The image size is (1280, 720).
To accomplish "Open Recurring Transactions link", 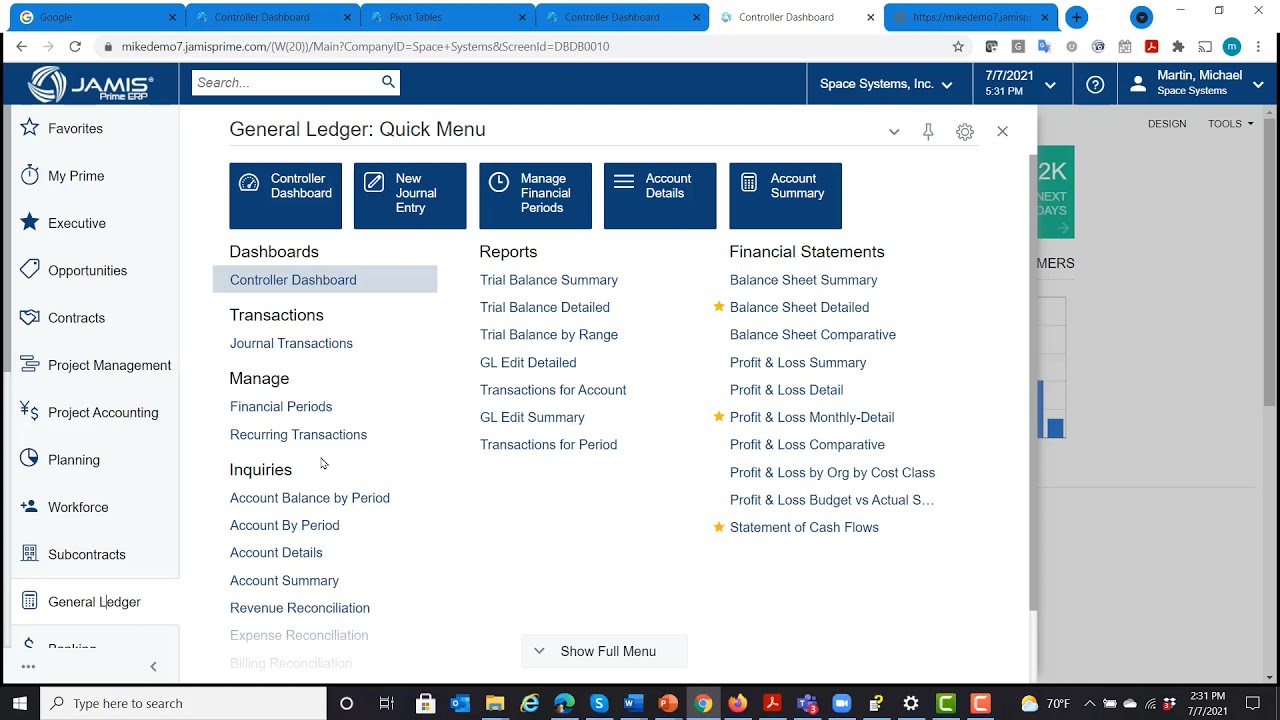I will 298,434.
